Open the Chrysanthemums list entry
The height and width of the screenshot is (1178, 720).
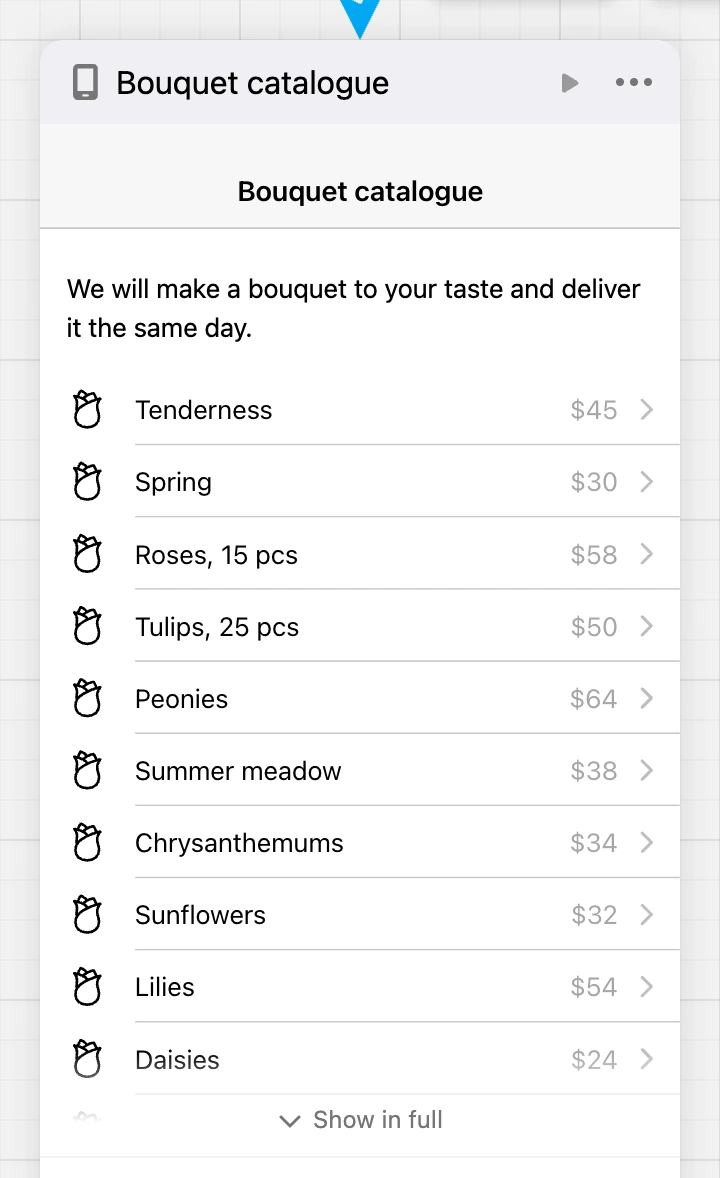(x=361, y=843)
